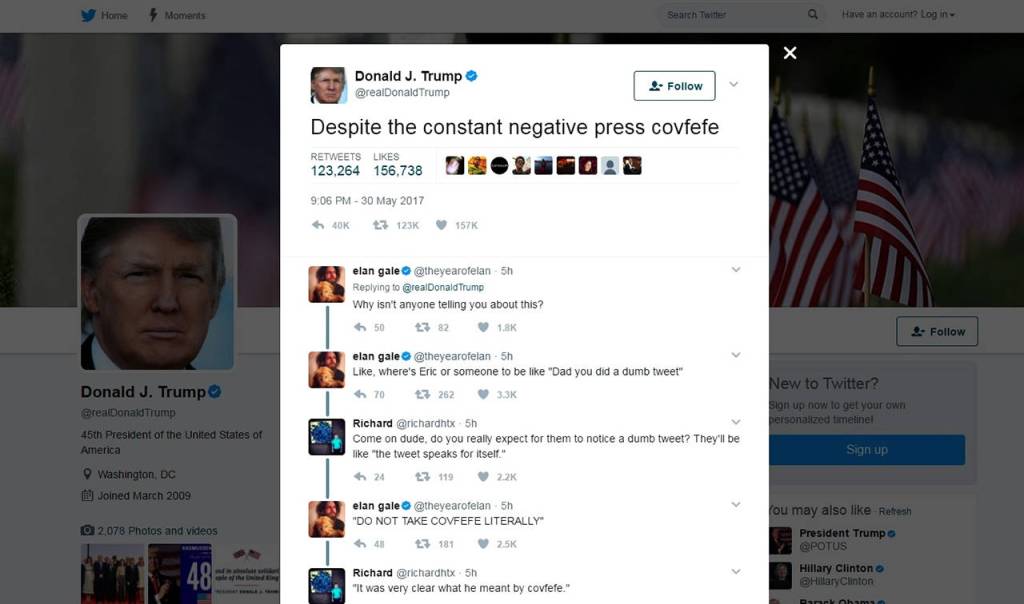
Task: Click the search magnifier icon in Search Twitter
Action: pos(812,14)
